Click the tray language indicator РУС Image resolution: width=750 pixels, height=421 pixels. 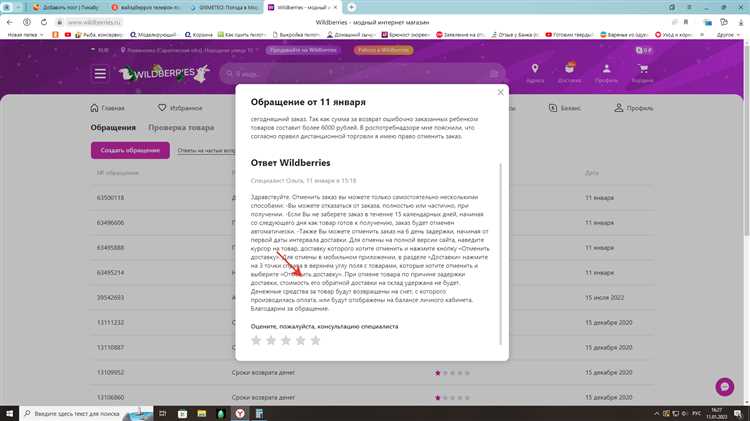tap(696, 413)
